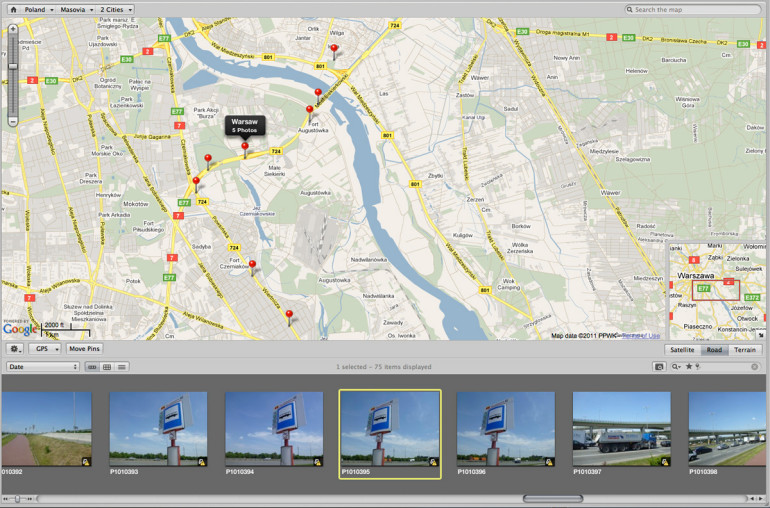This screenshot has width=770, height=508.
Task: Click the southernmost pin on Wiertnicza road
Action: coord(289,316)
